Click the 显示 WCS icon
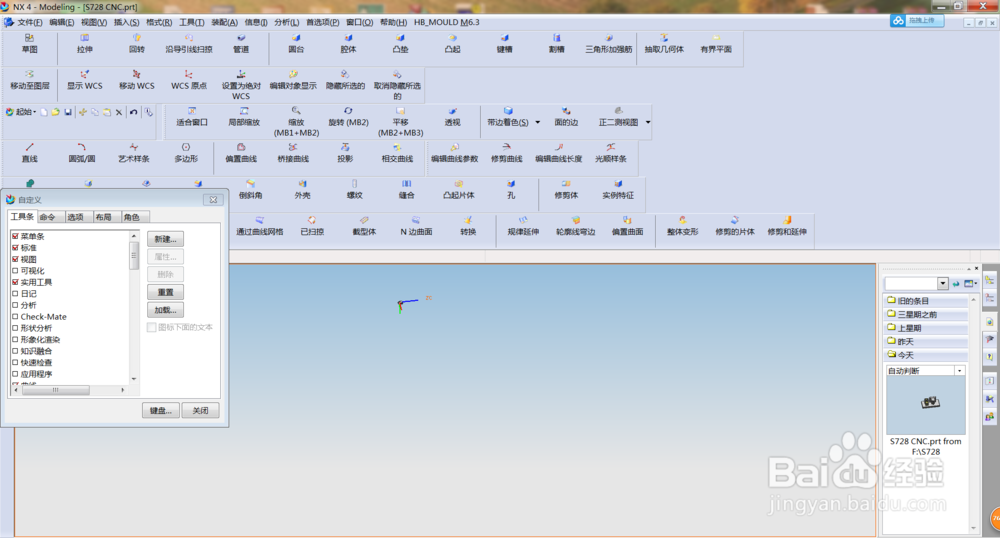Viewport: 1000px width, 538px height. click(x=85, y=75)
